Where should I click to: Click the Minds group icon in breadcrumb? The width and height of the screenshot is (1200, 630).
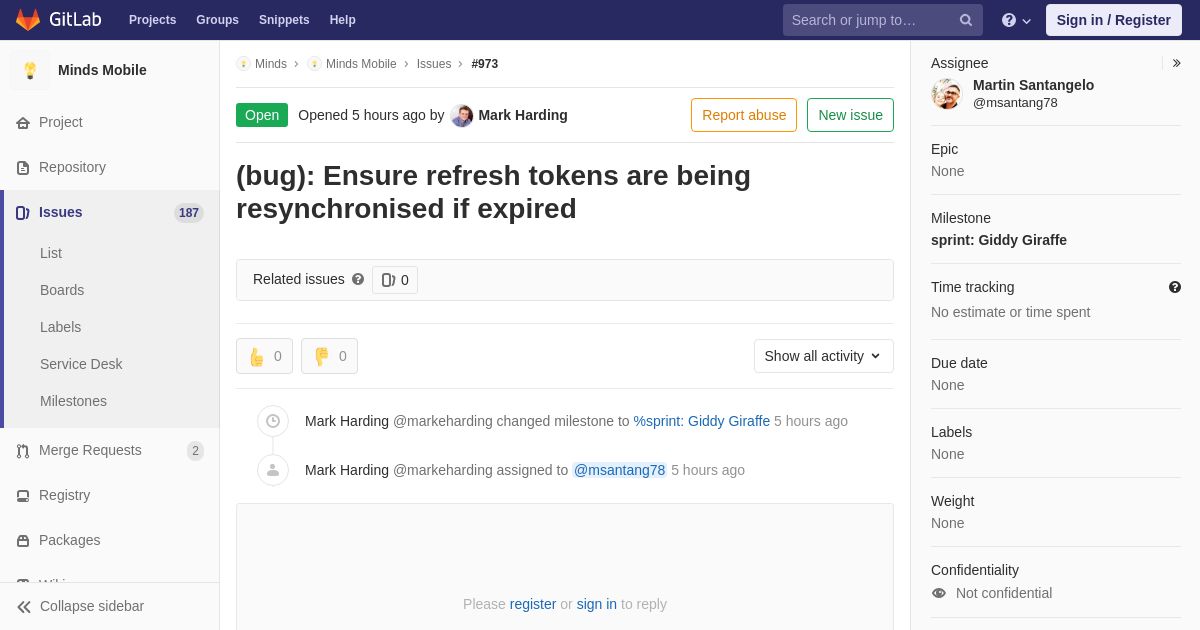[243, 64]
